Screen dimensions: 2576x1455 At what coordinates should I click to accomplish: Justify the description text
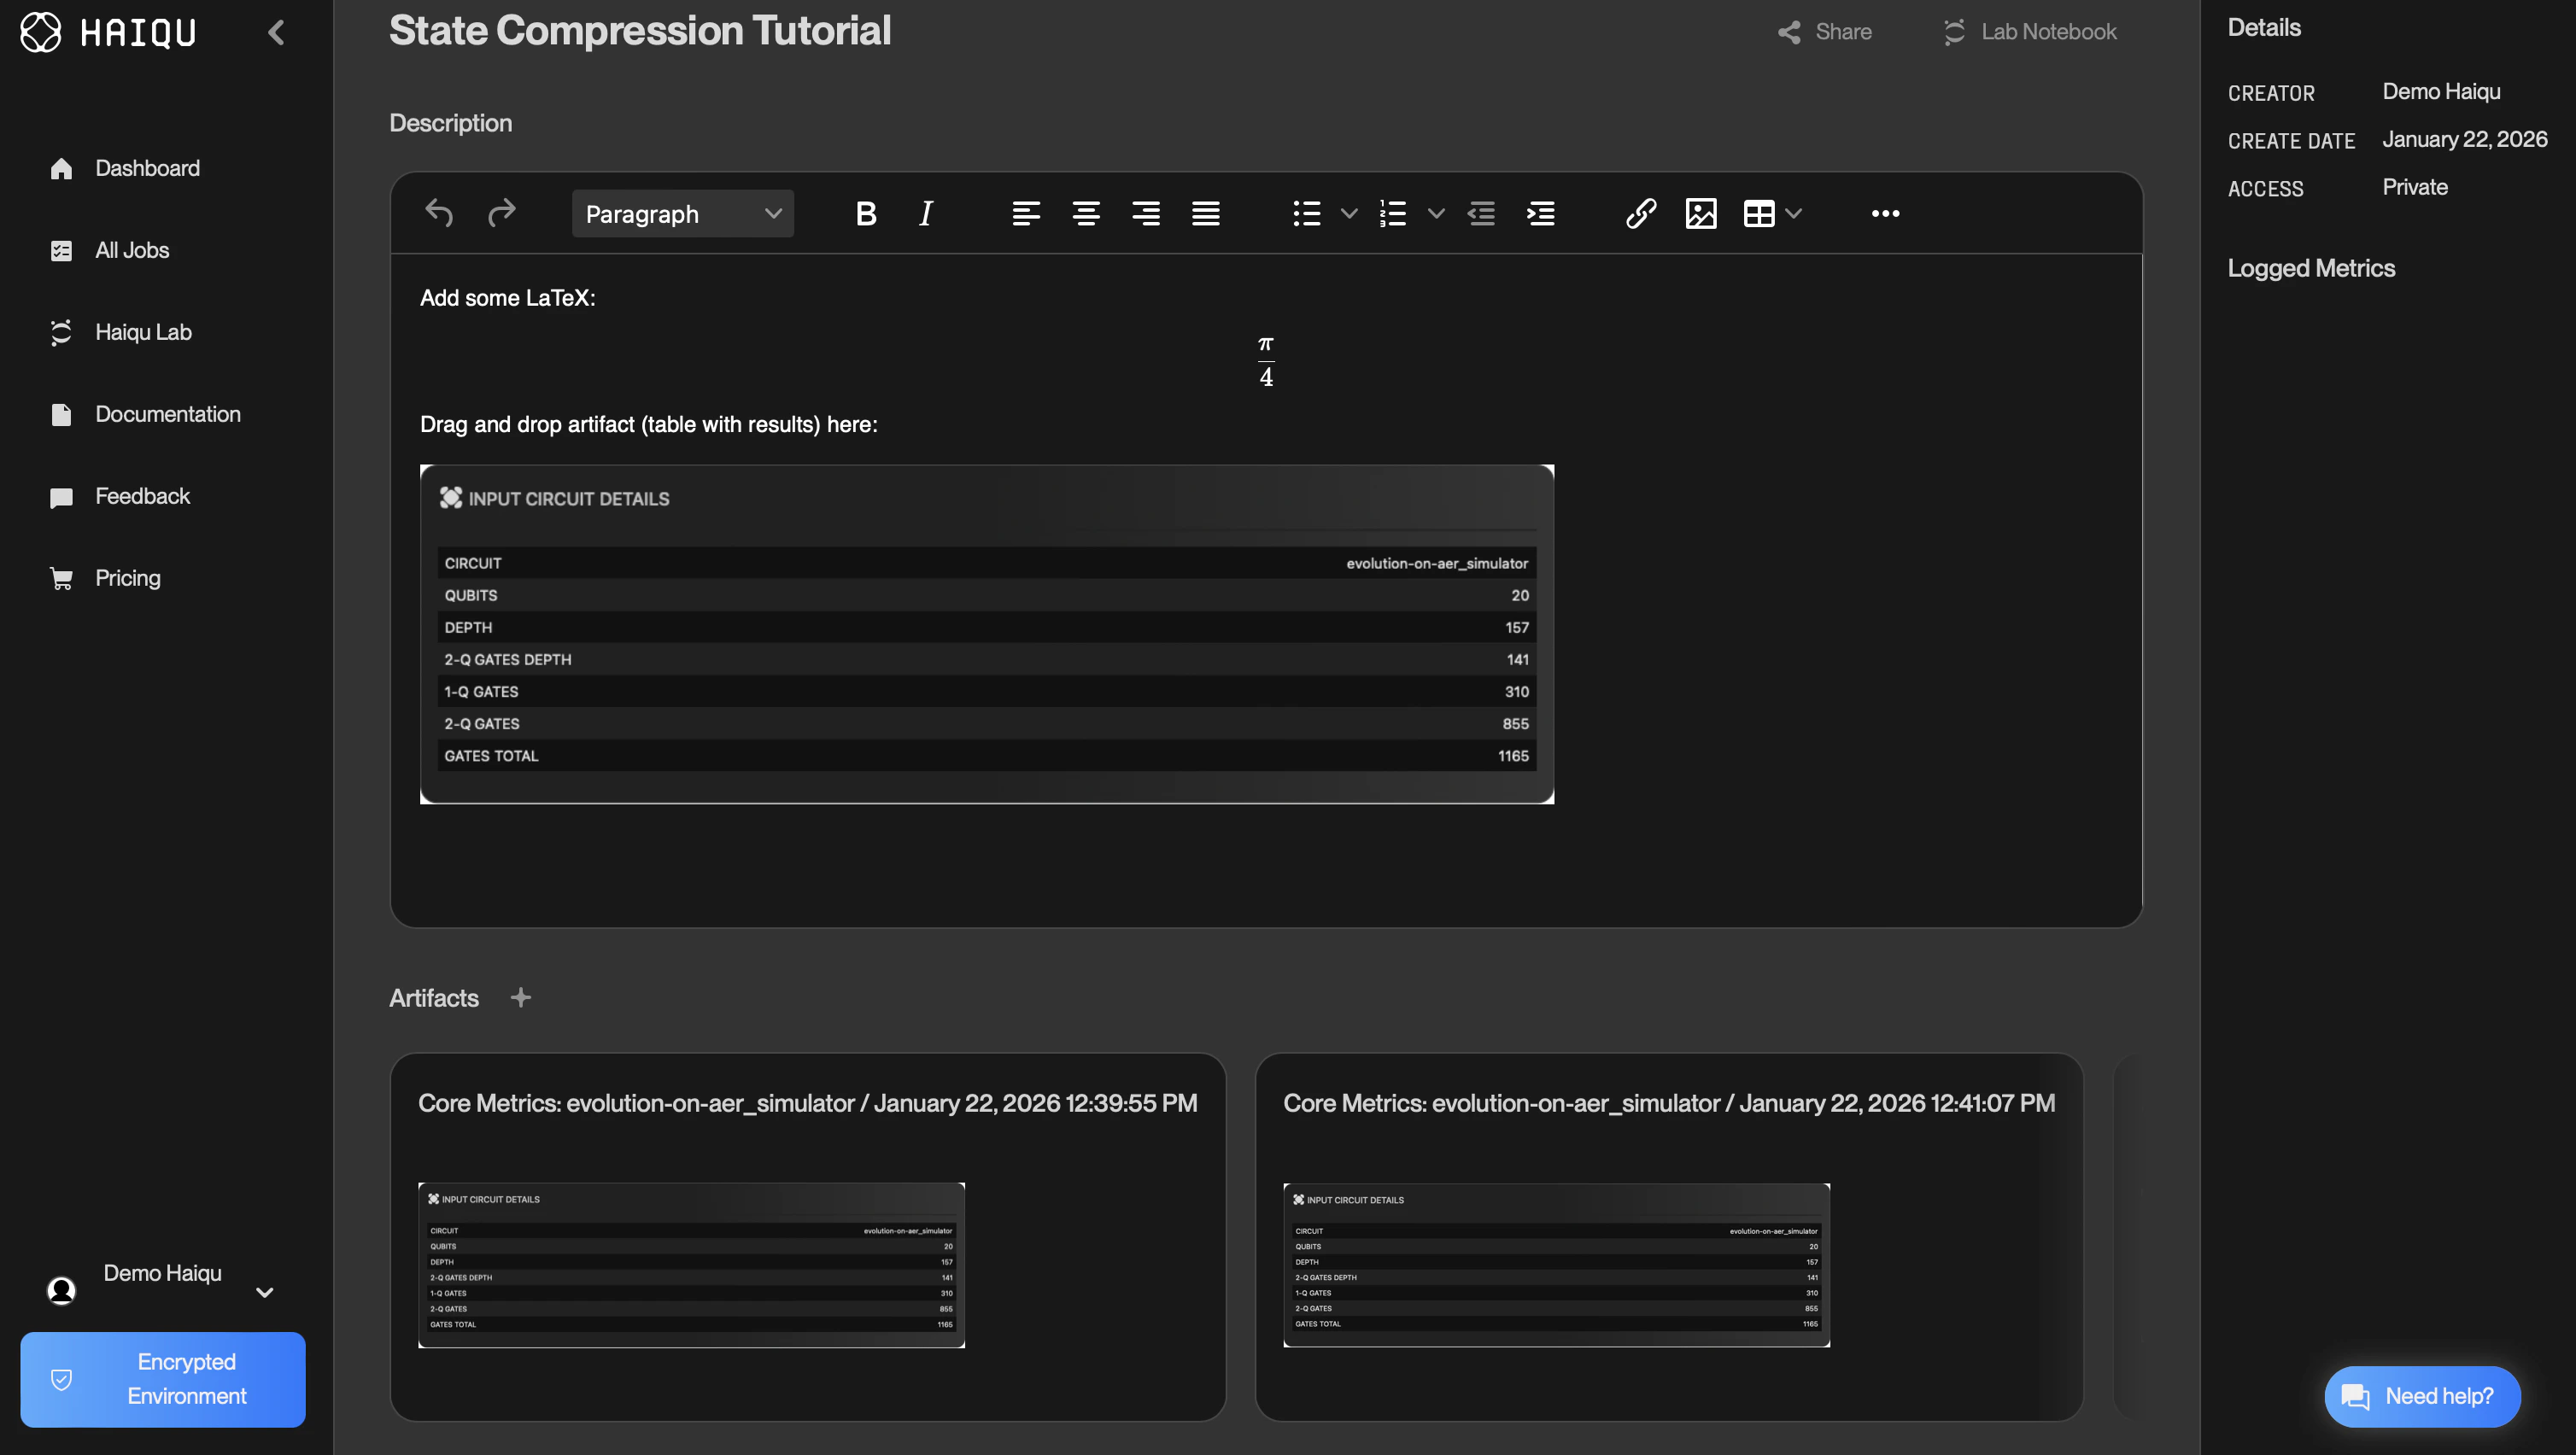(1206, 213)
